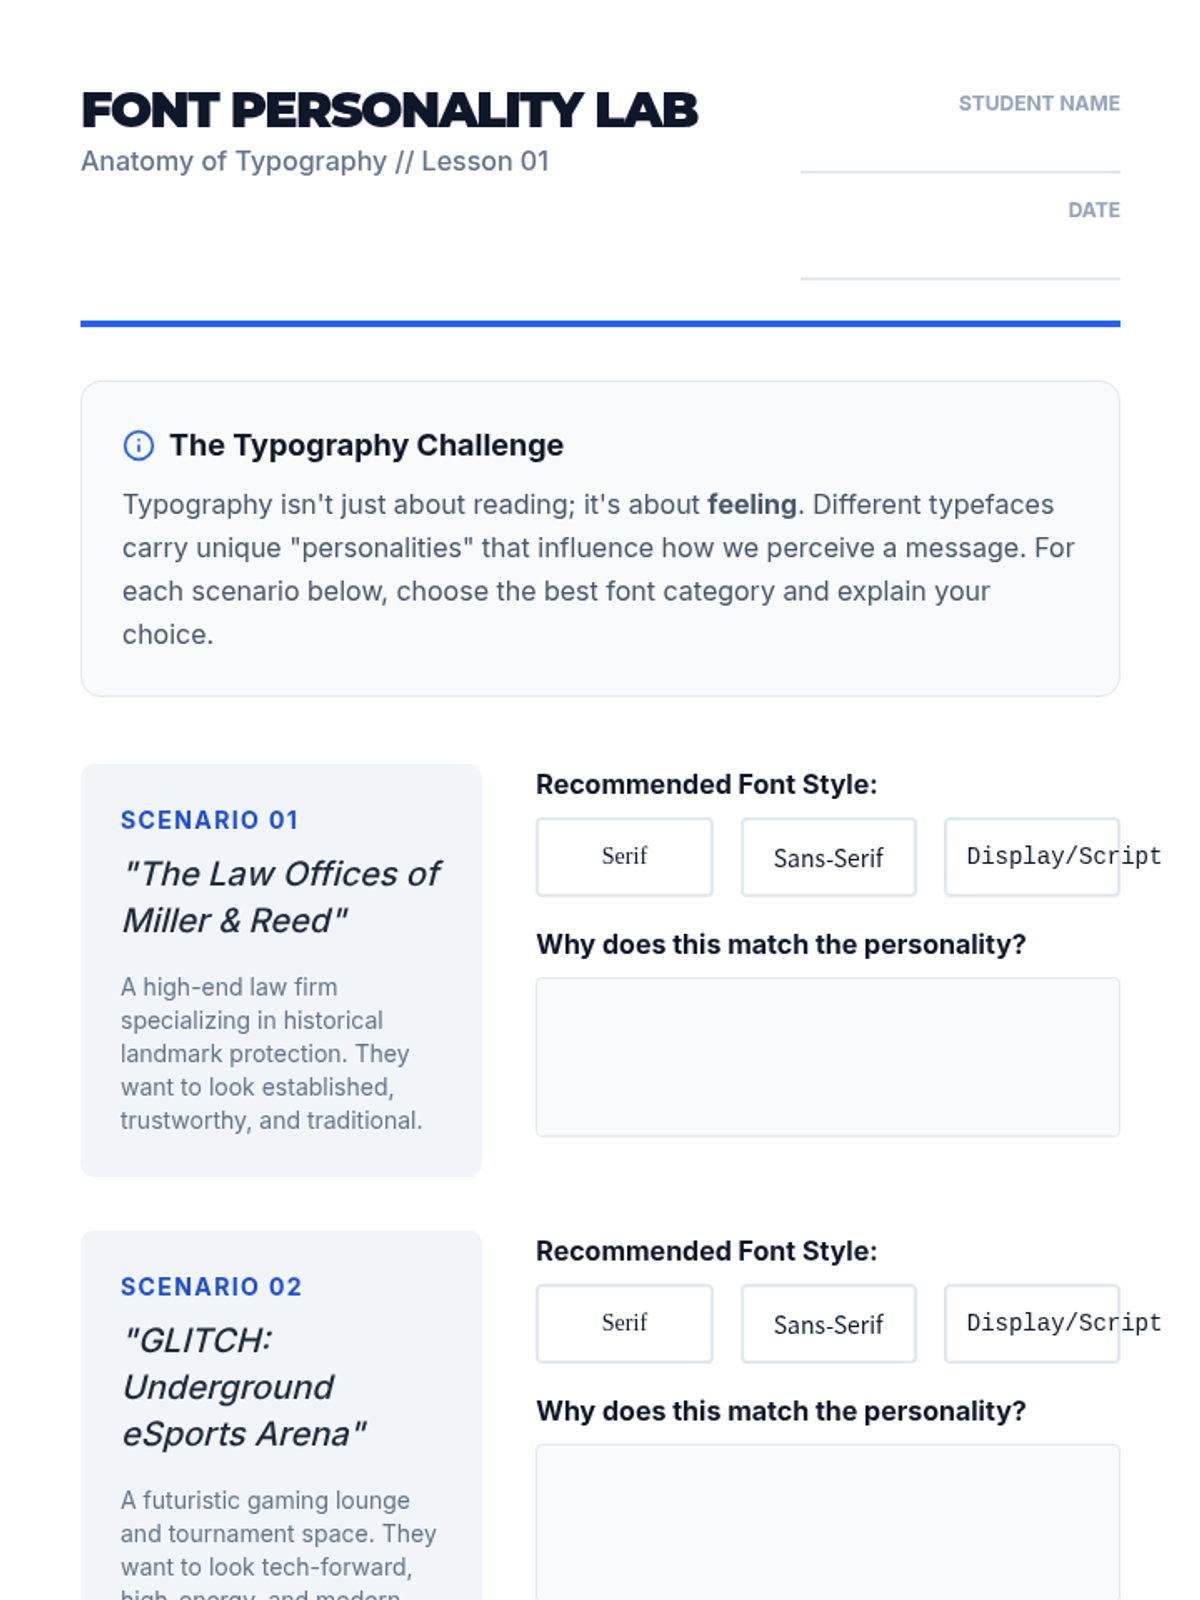Image resolution: width=1200 pixels, height=1600 pixels.
Task: Click the info icon beside The Typography Challenge
Action: tap(138, 445)
